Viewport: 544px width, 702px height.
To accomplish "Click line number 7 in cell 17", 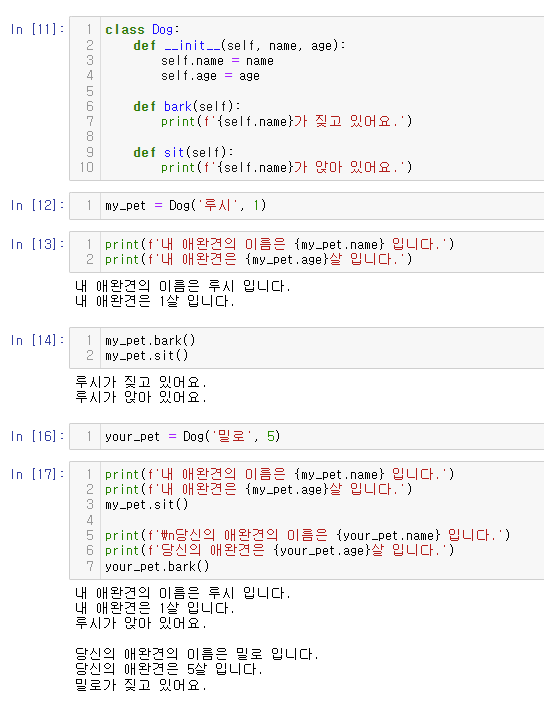I will 90,567.
